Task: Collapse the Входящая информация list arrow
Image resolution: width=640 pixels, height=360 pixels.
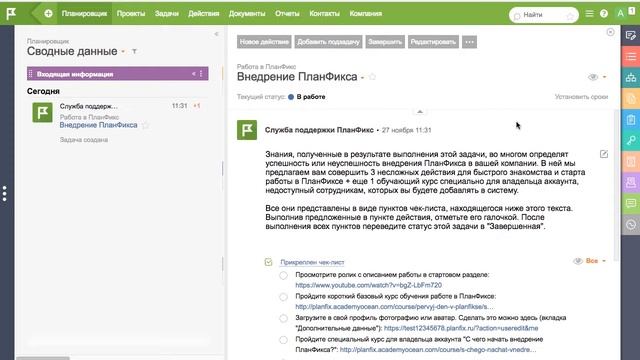Action: pos(193,74)
